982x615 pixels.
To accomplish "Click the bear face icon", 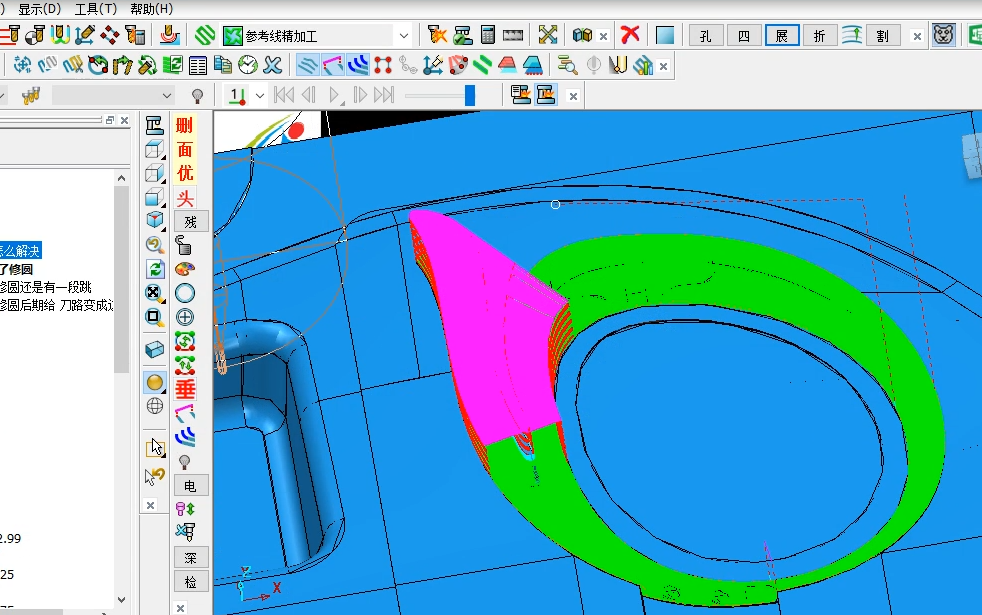I will click(x=943, y=35).
